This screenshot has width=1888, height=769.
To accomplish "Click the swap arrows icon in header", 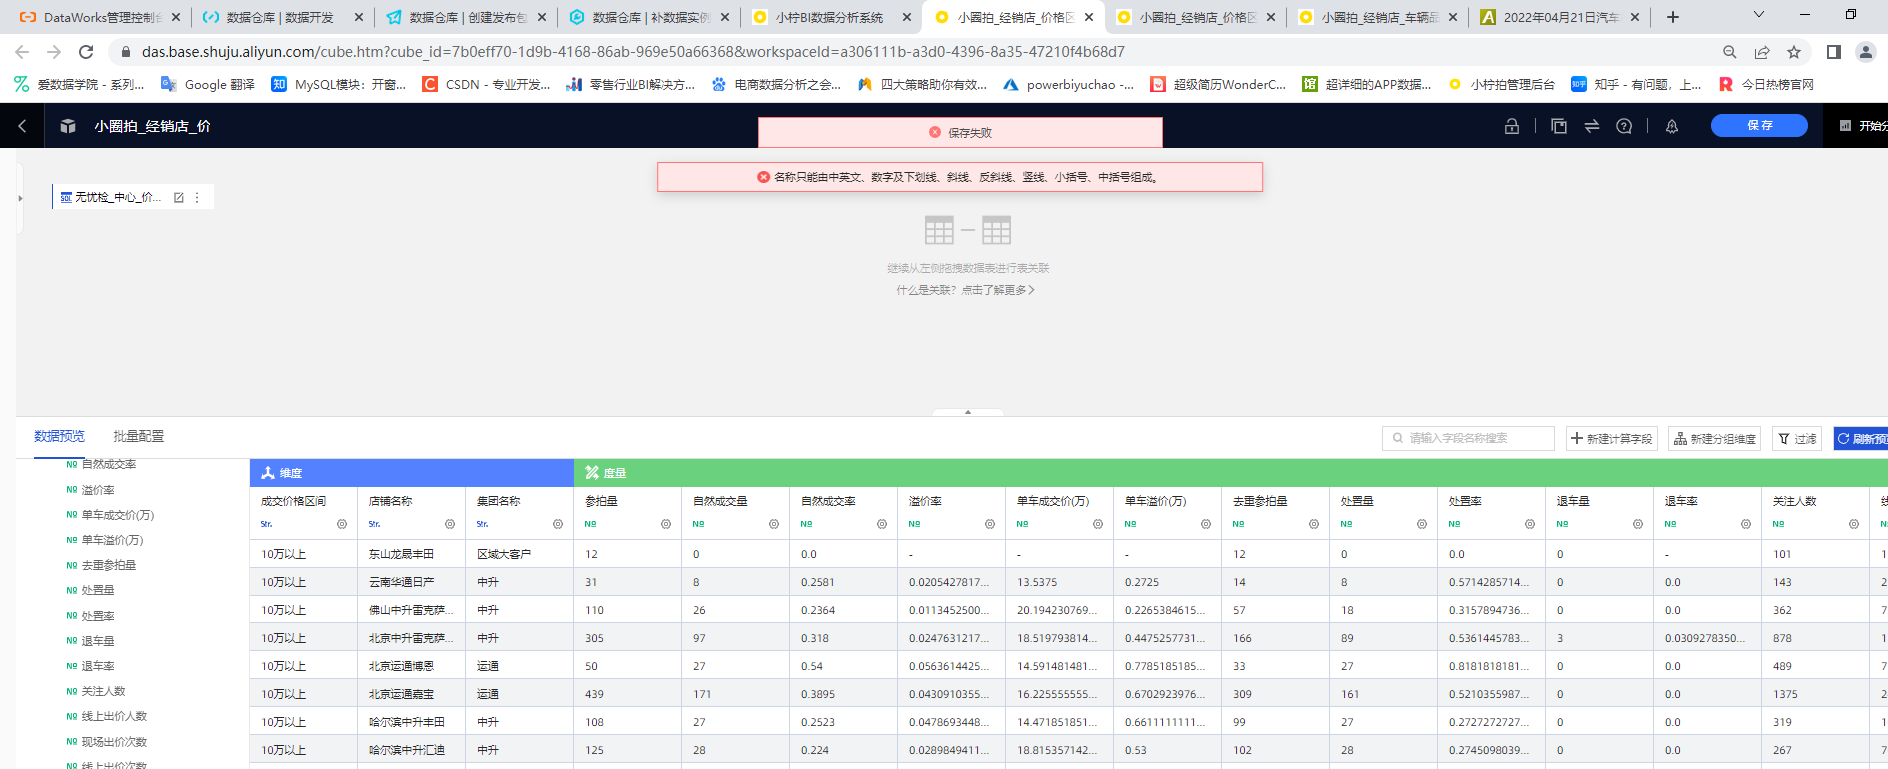I will (x=1592, y=126).
